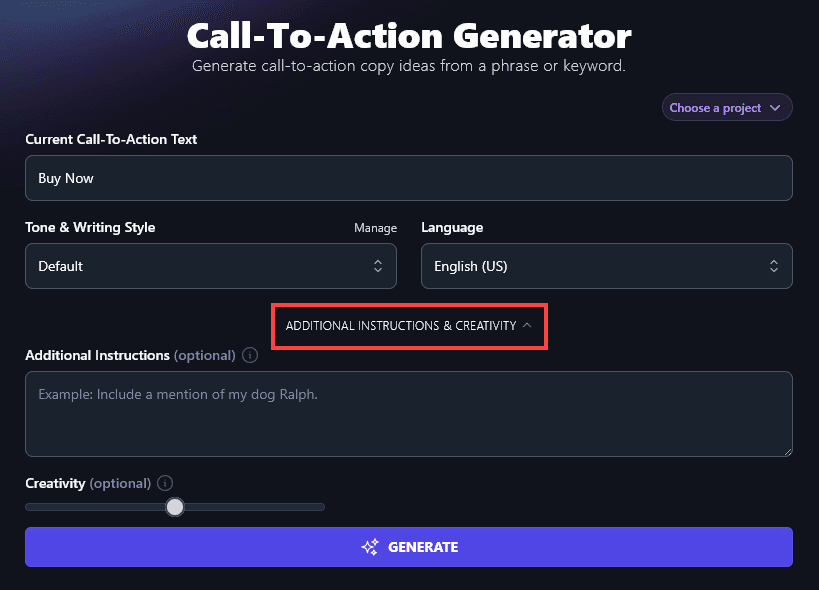Open the Tone & Writing Style dropdown

[x=210, y=266]
